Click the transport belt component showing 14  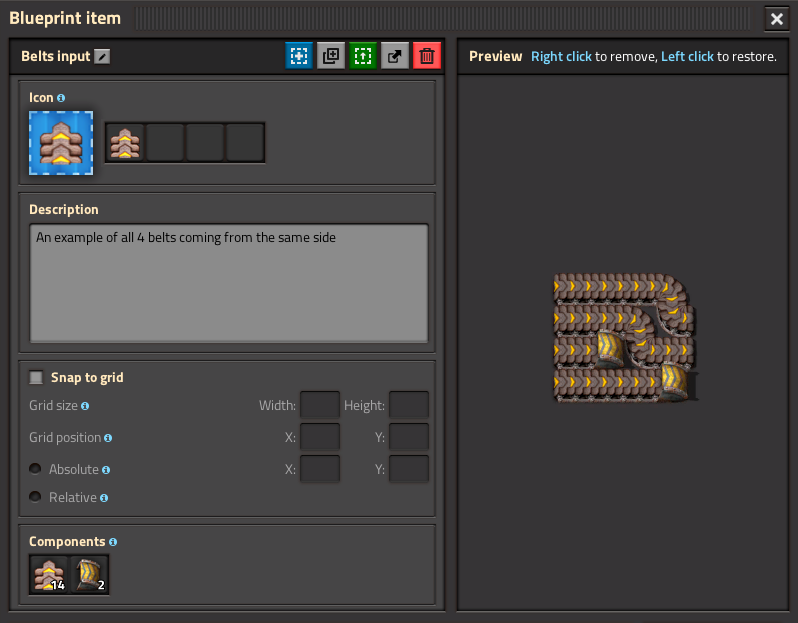click(49, 575)
